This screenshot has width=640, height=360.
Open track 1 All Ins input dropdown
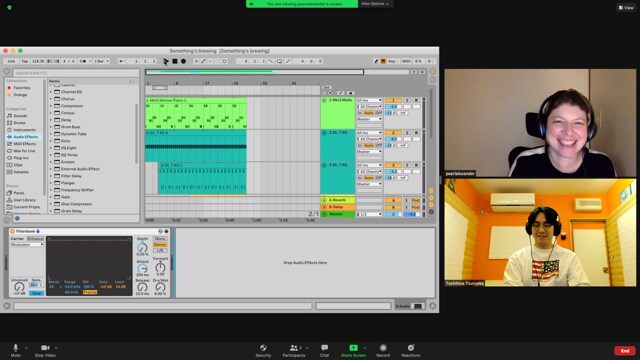(x=369, y=100)
